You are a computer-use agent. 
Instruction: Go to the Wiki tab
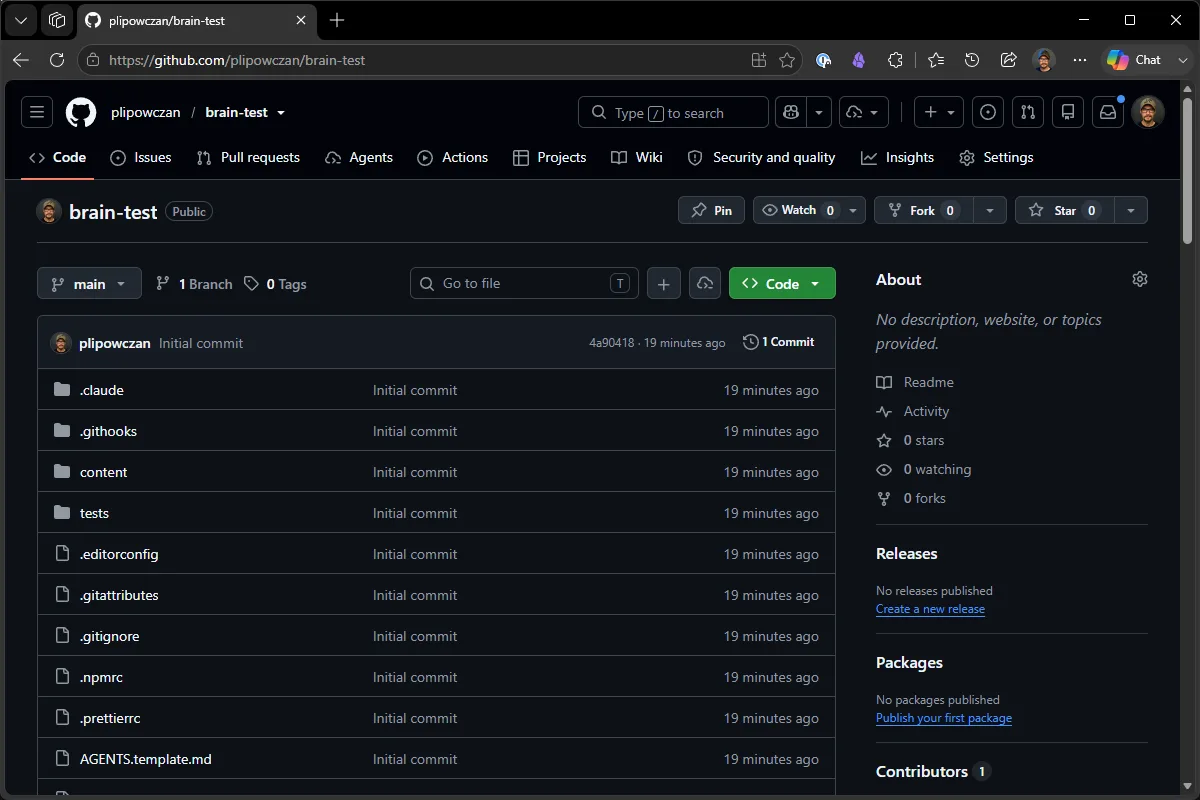point(637,157)
